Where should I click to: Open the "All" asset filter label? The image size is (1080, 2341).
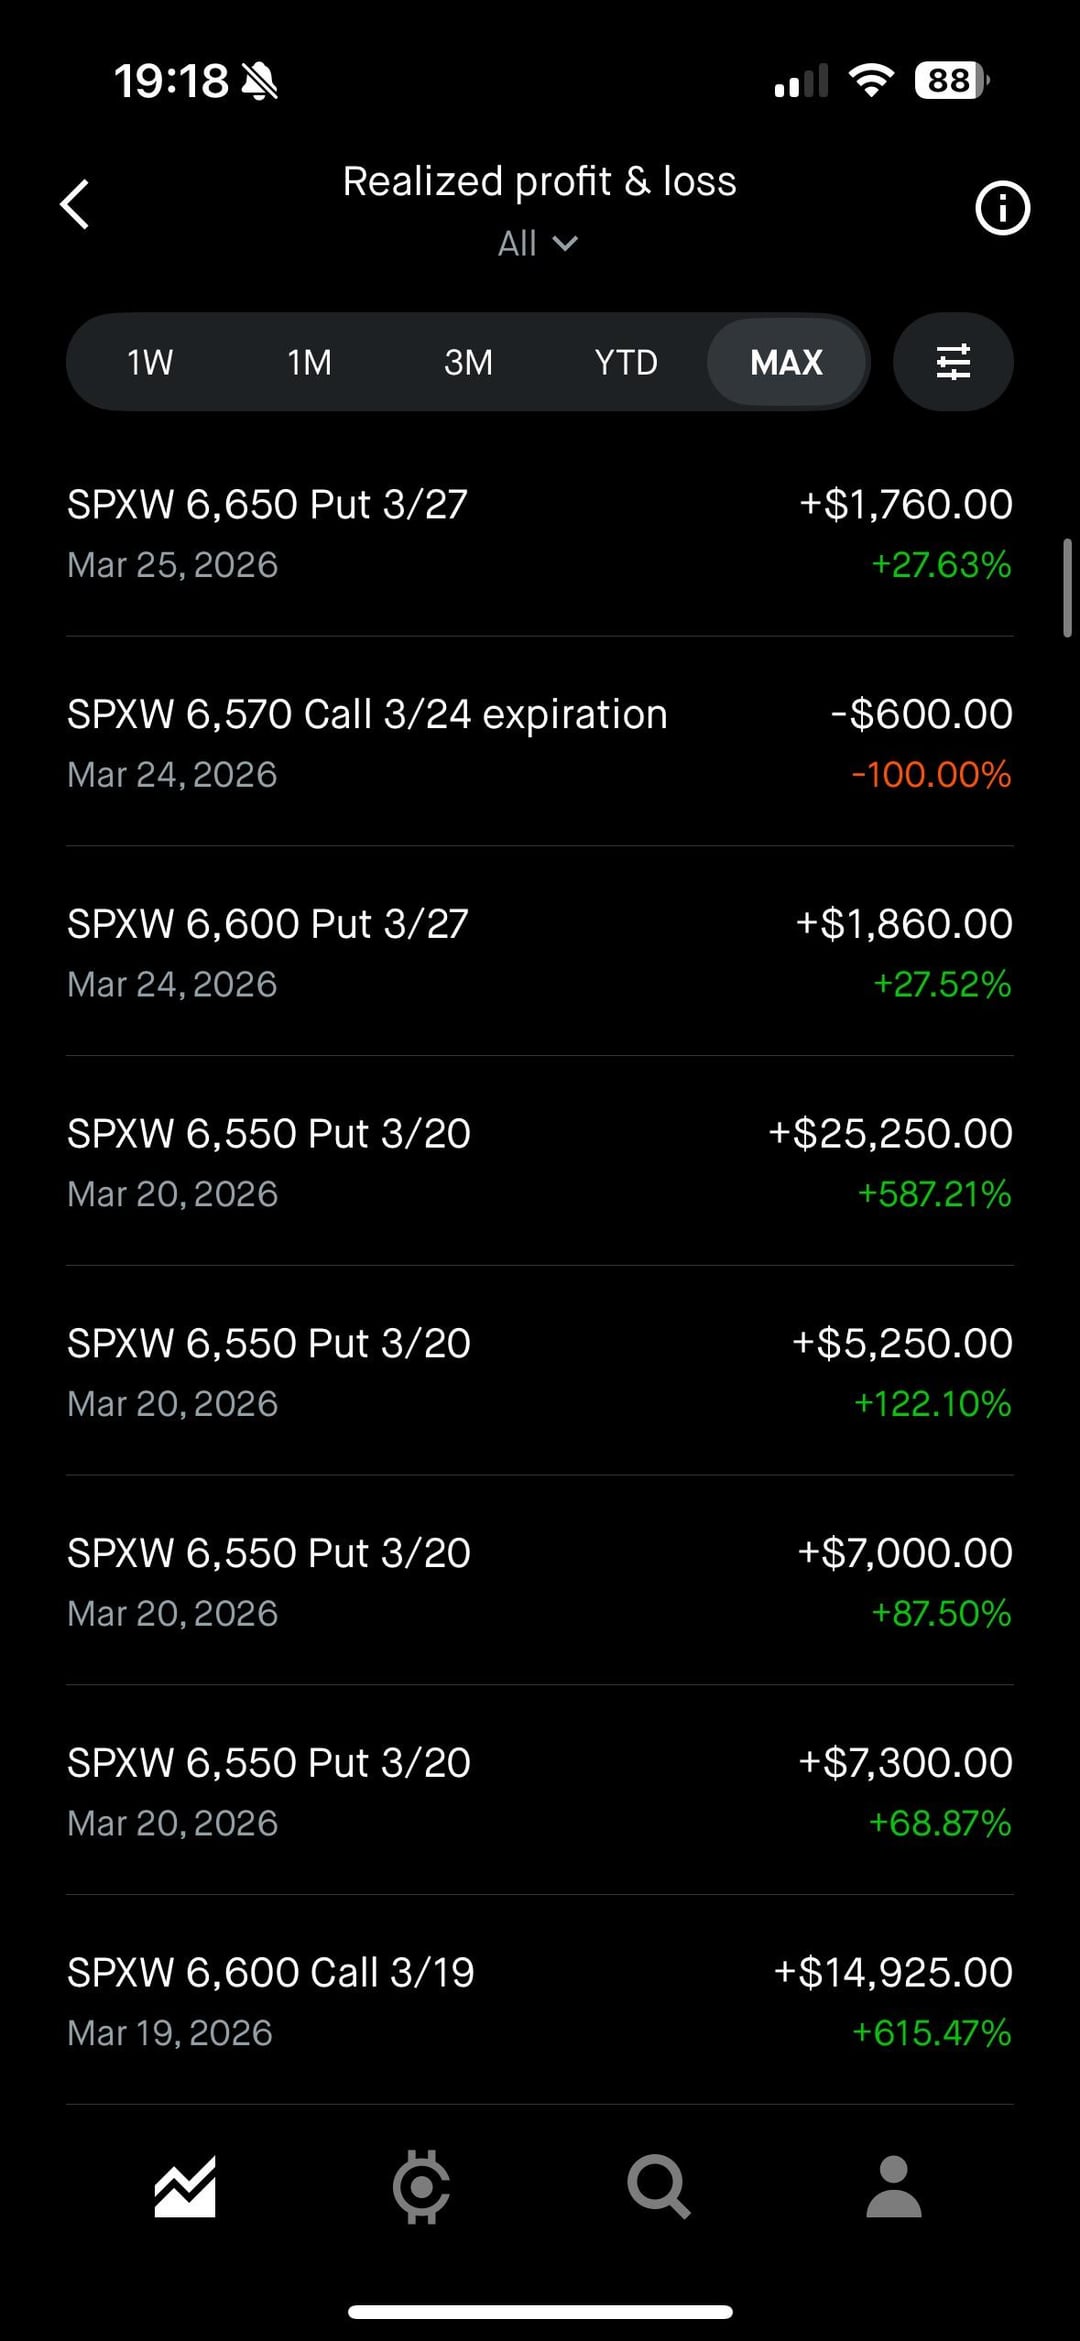point(517,243)
